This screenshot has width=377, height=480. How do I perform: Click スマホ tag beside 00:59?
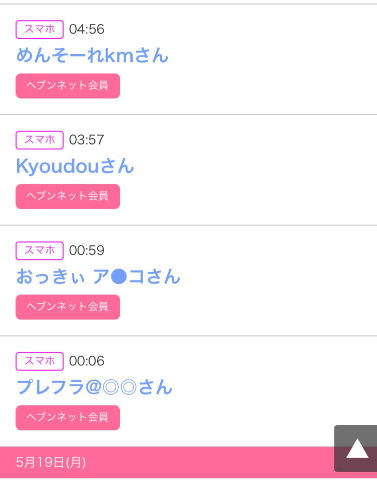40,251
